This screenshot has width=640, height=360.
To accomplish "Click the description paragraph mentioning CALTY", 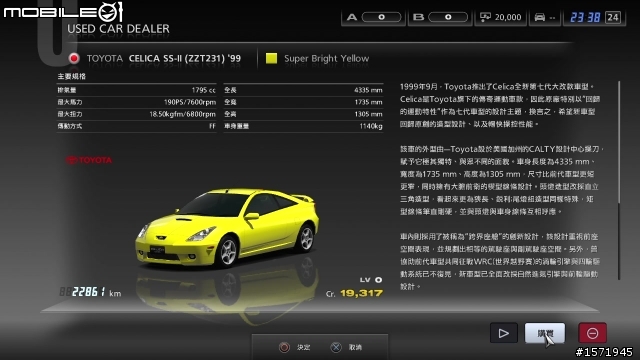I will pos(501,180).
